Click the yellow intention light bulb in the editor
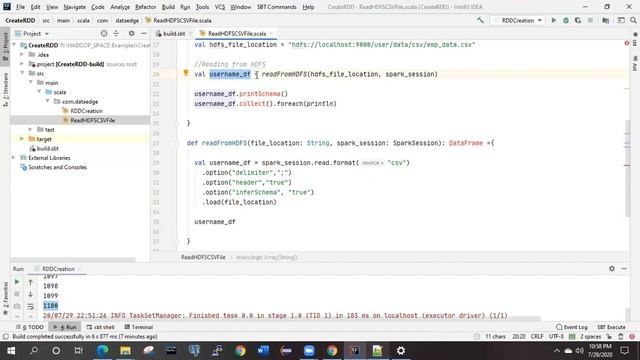Viewport: 640px width, 360px height. (x=186, y=73)
